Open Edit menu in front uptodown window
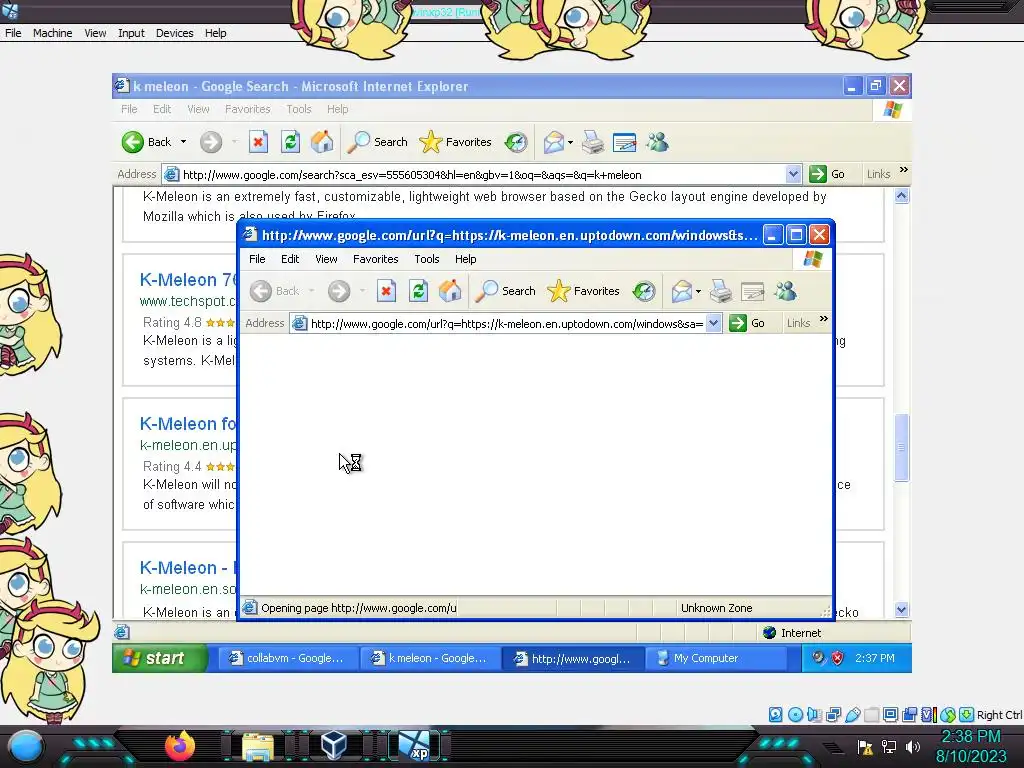The image size is (1024, 768). click(290, 259)
